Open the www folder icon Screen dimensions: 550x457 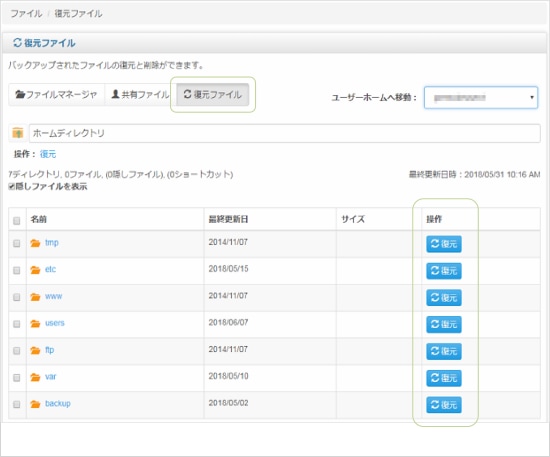pyautogui.click(x=35, y=297)
